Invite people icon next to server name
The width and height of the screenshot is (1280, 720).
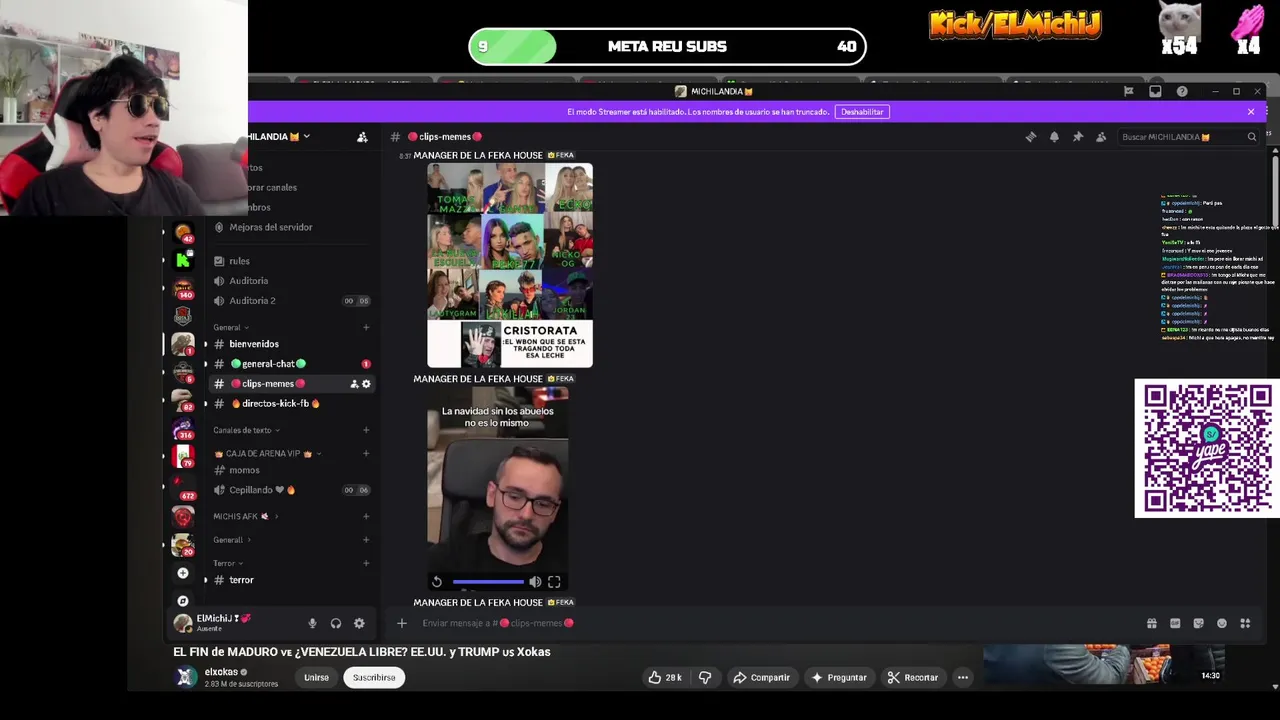pyautogui.click(x=362, y=137)
